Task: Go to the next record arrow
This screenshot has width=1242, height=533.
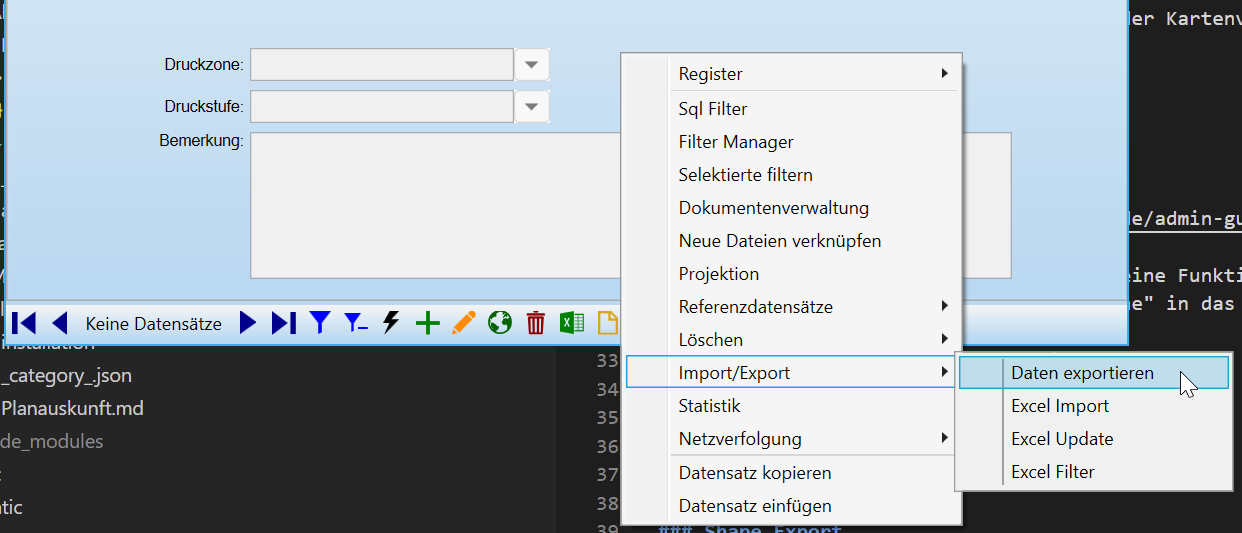Action: (x=248, y=323)
